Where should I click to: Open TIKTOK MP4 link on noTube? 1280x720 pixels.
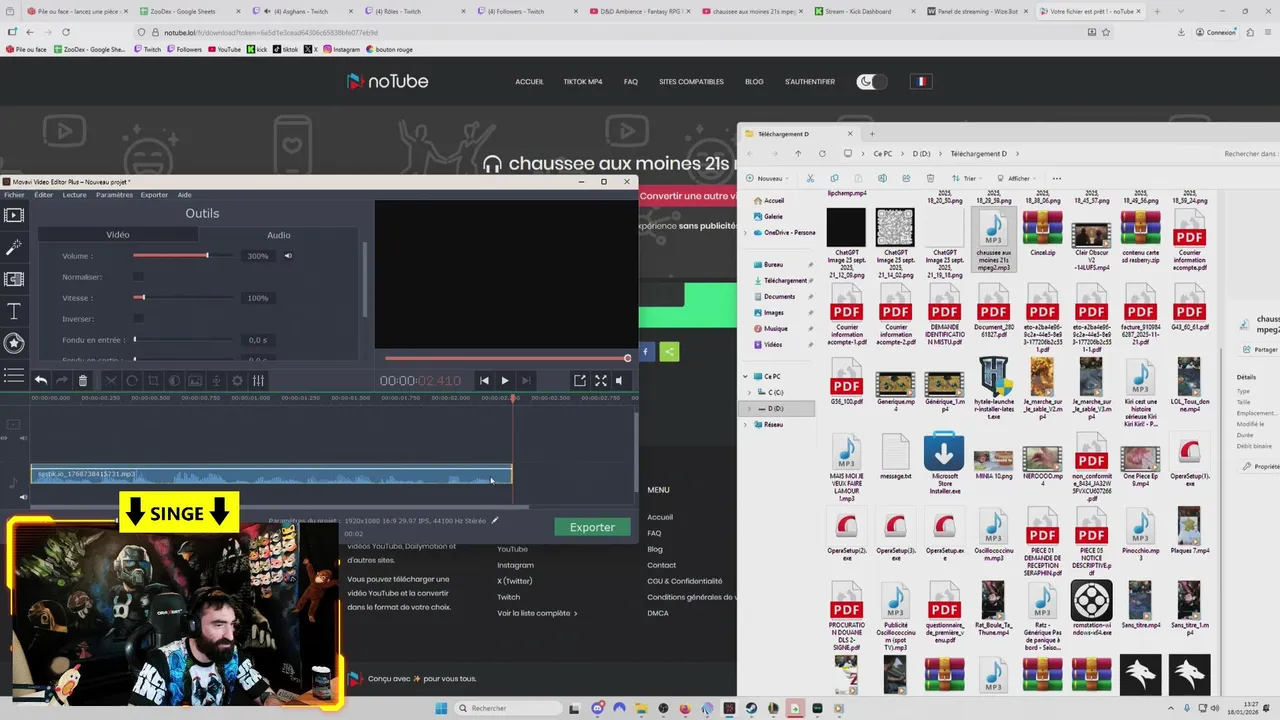583,81
